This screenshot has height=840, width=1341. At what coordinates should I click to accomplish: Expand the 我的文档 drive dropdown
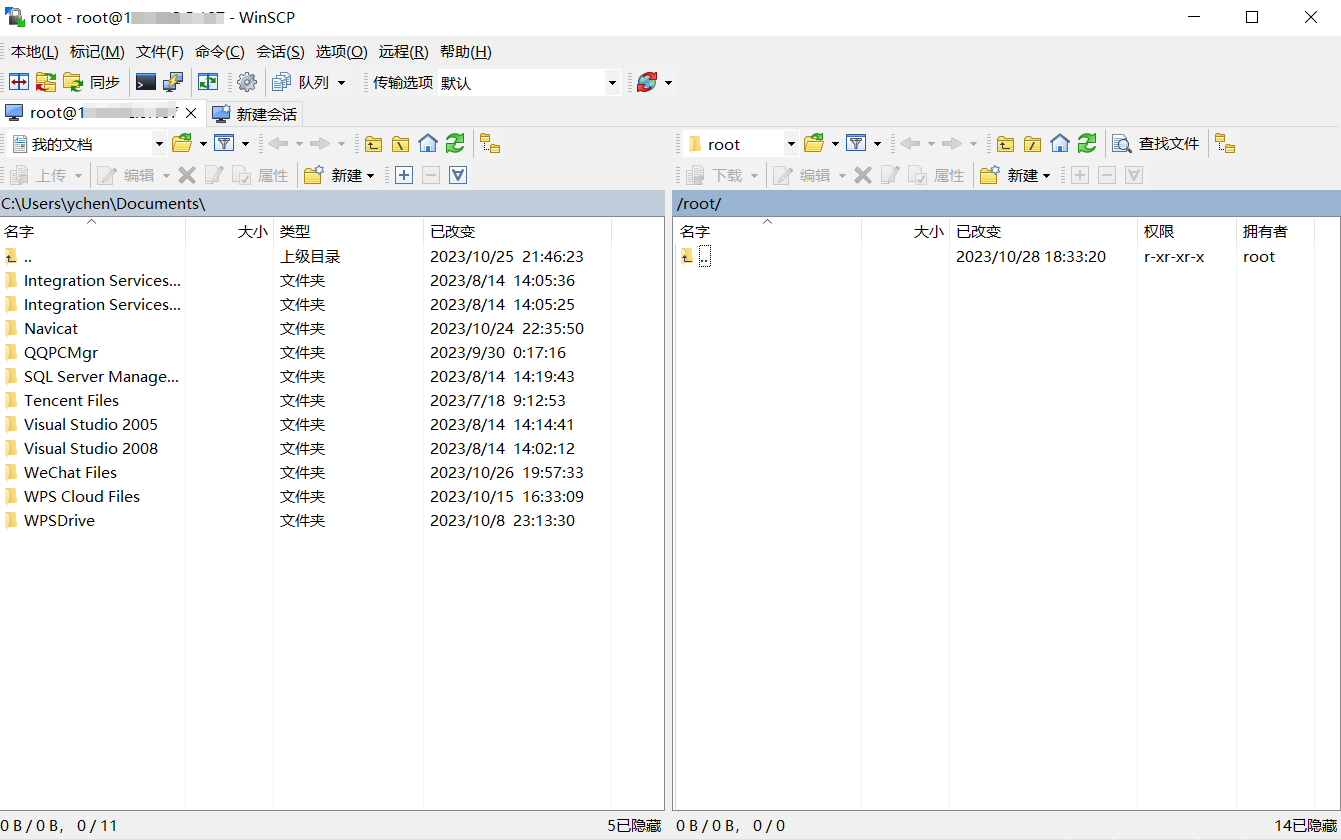click(x=159, y=144)
